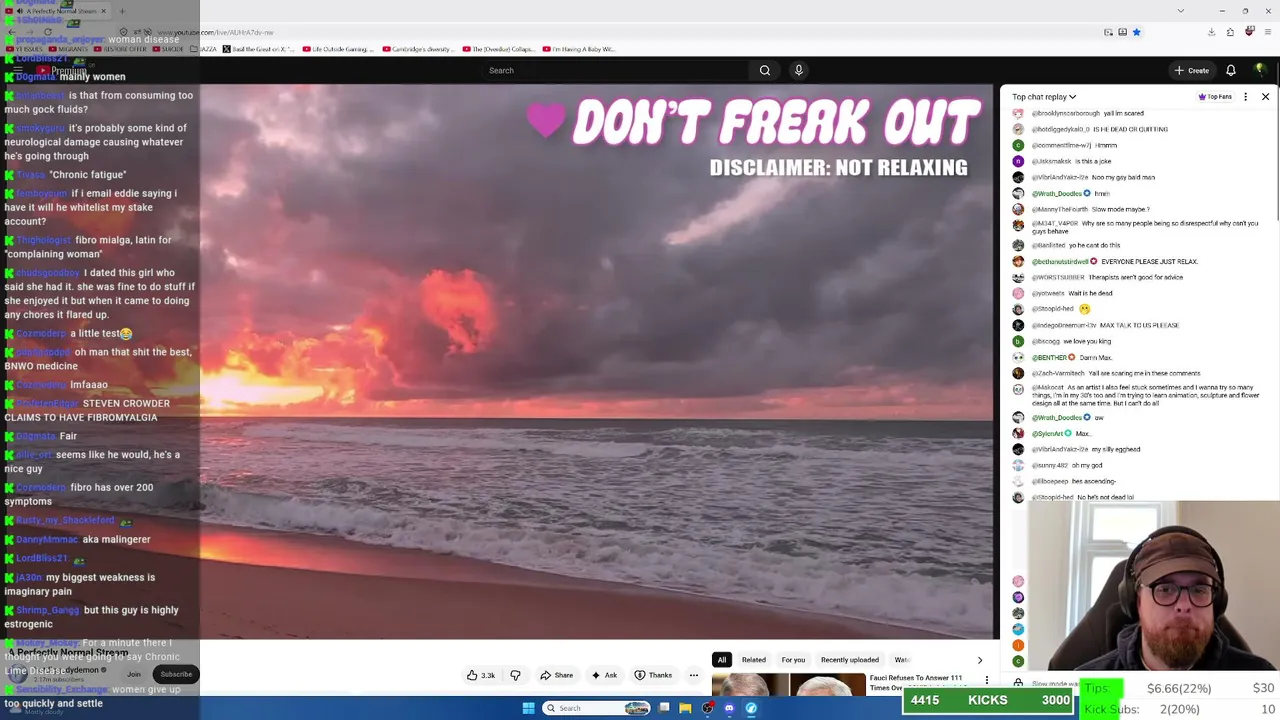This screenshot has height=720, width=1280.
Task: Open Discord from the taskbar
Action: [x=729, y=708]
